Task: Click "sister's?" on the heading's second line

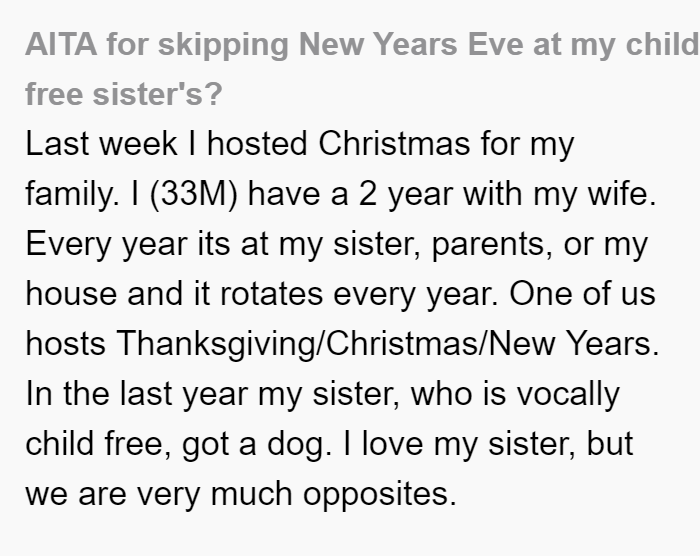Action: tap(157, 94)
